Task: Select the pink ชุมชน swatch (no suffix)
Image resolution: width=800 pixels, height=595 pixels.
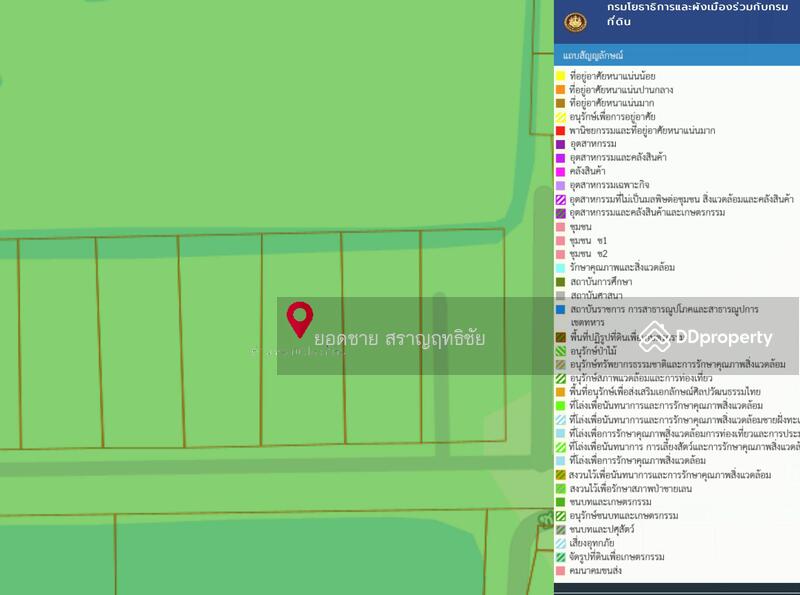Action: 560,227
